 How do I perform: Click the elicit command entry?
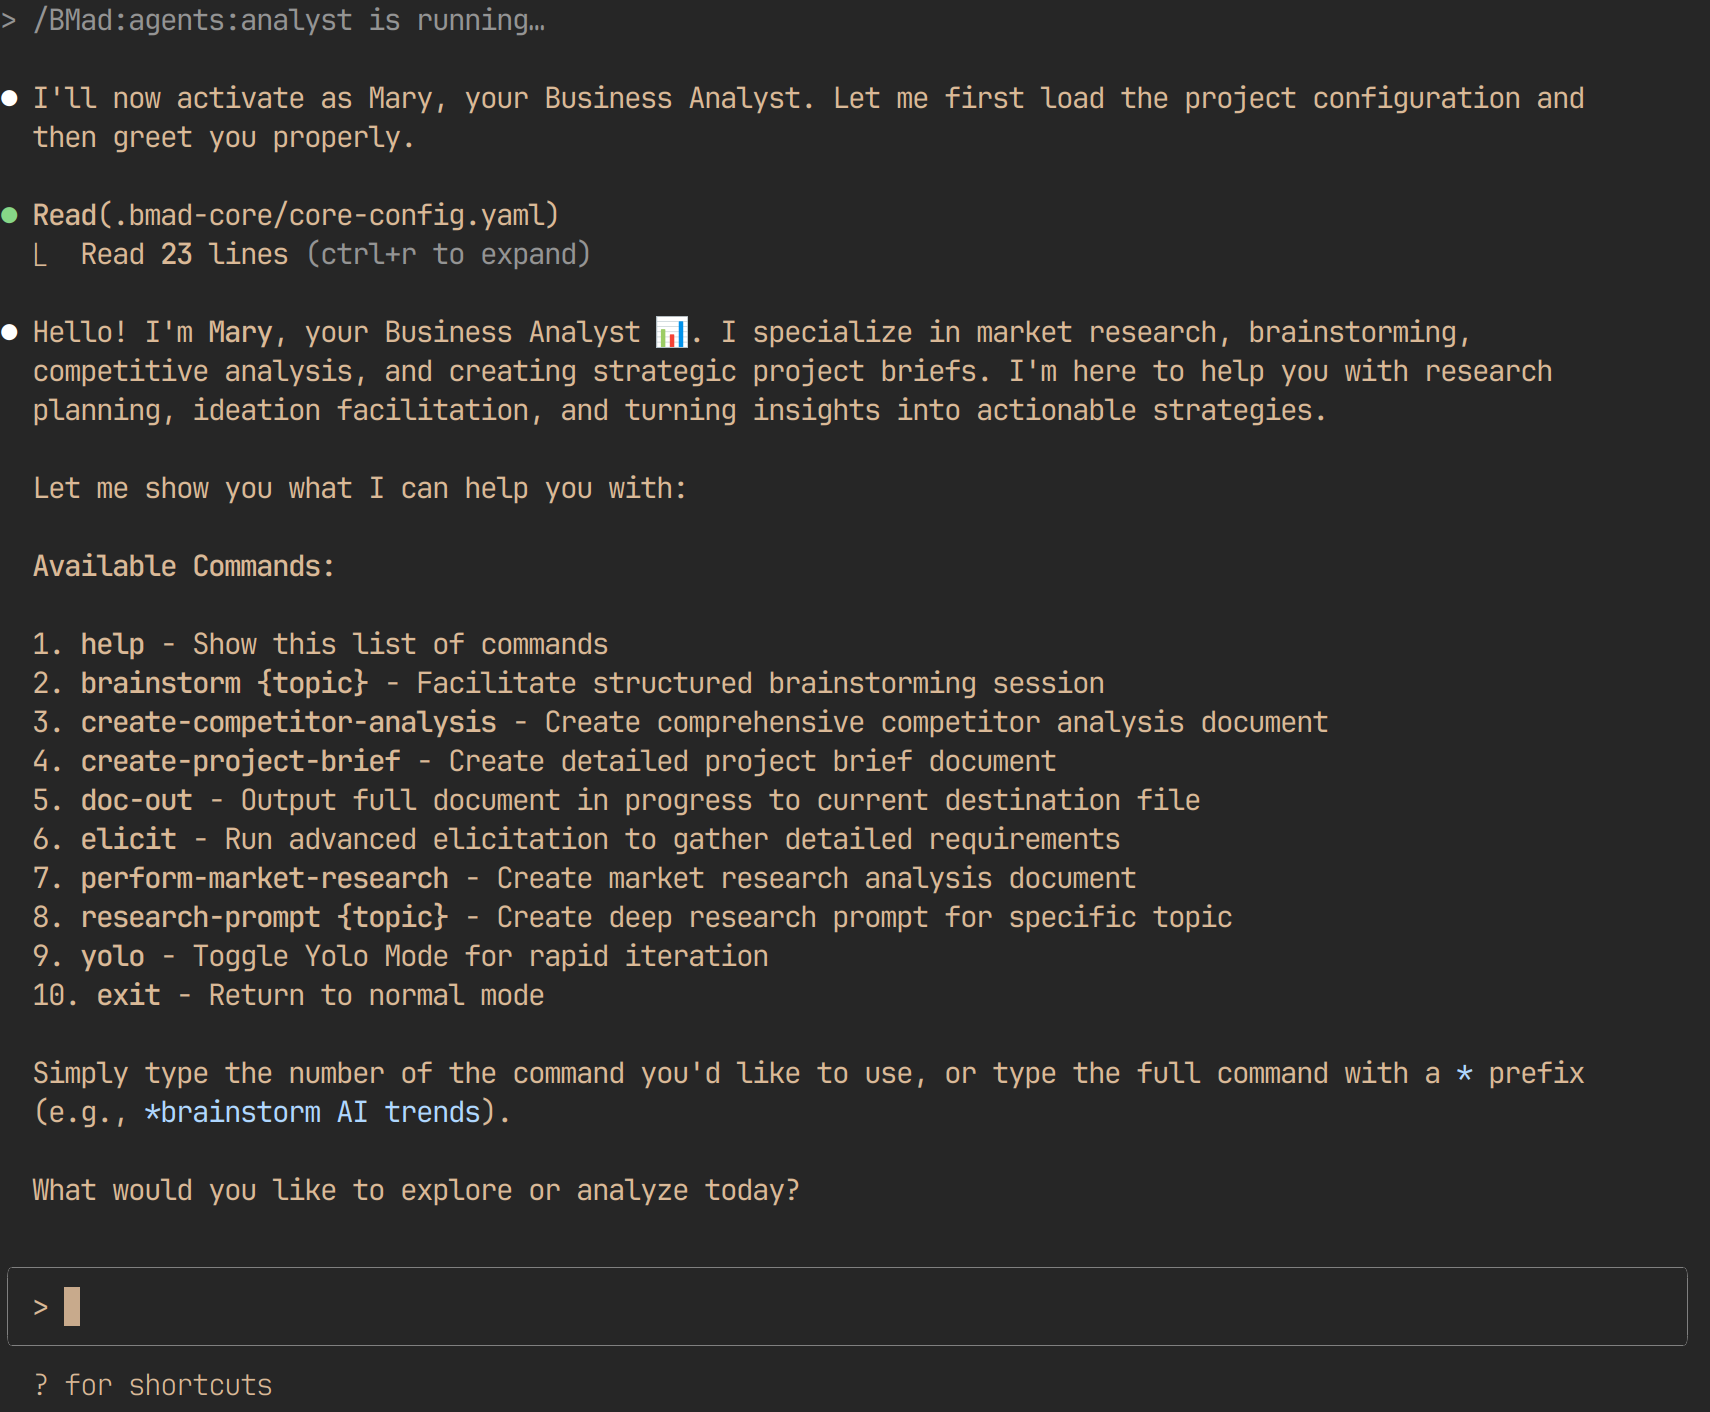tap(128, 839)
